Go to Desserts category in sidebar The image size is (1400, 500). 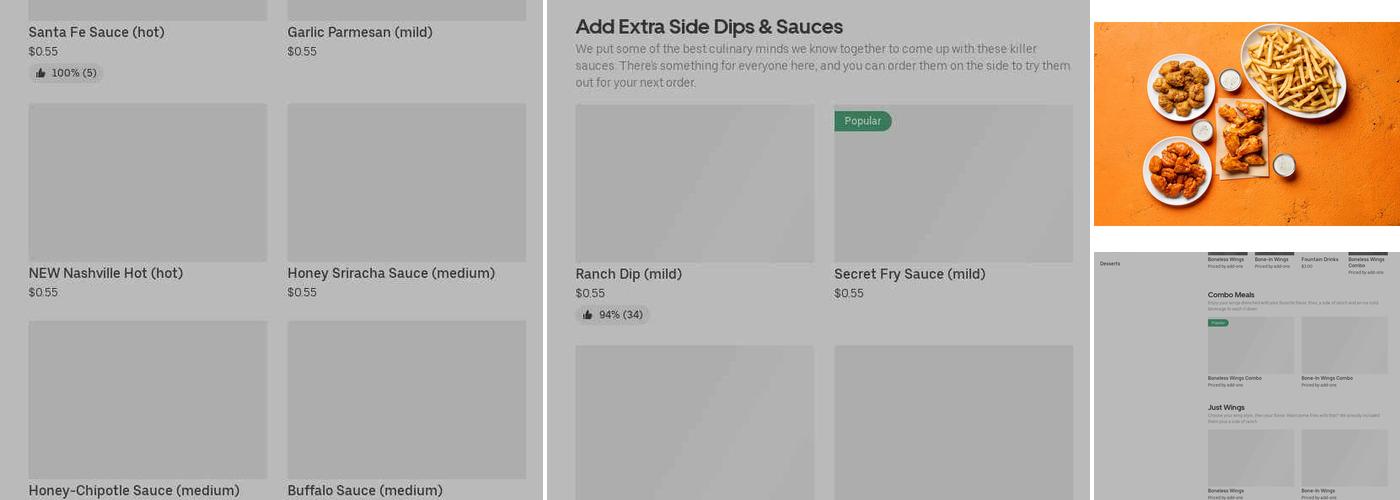(1110, 264)
